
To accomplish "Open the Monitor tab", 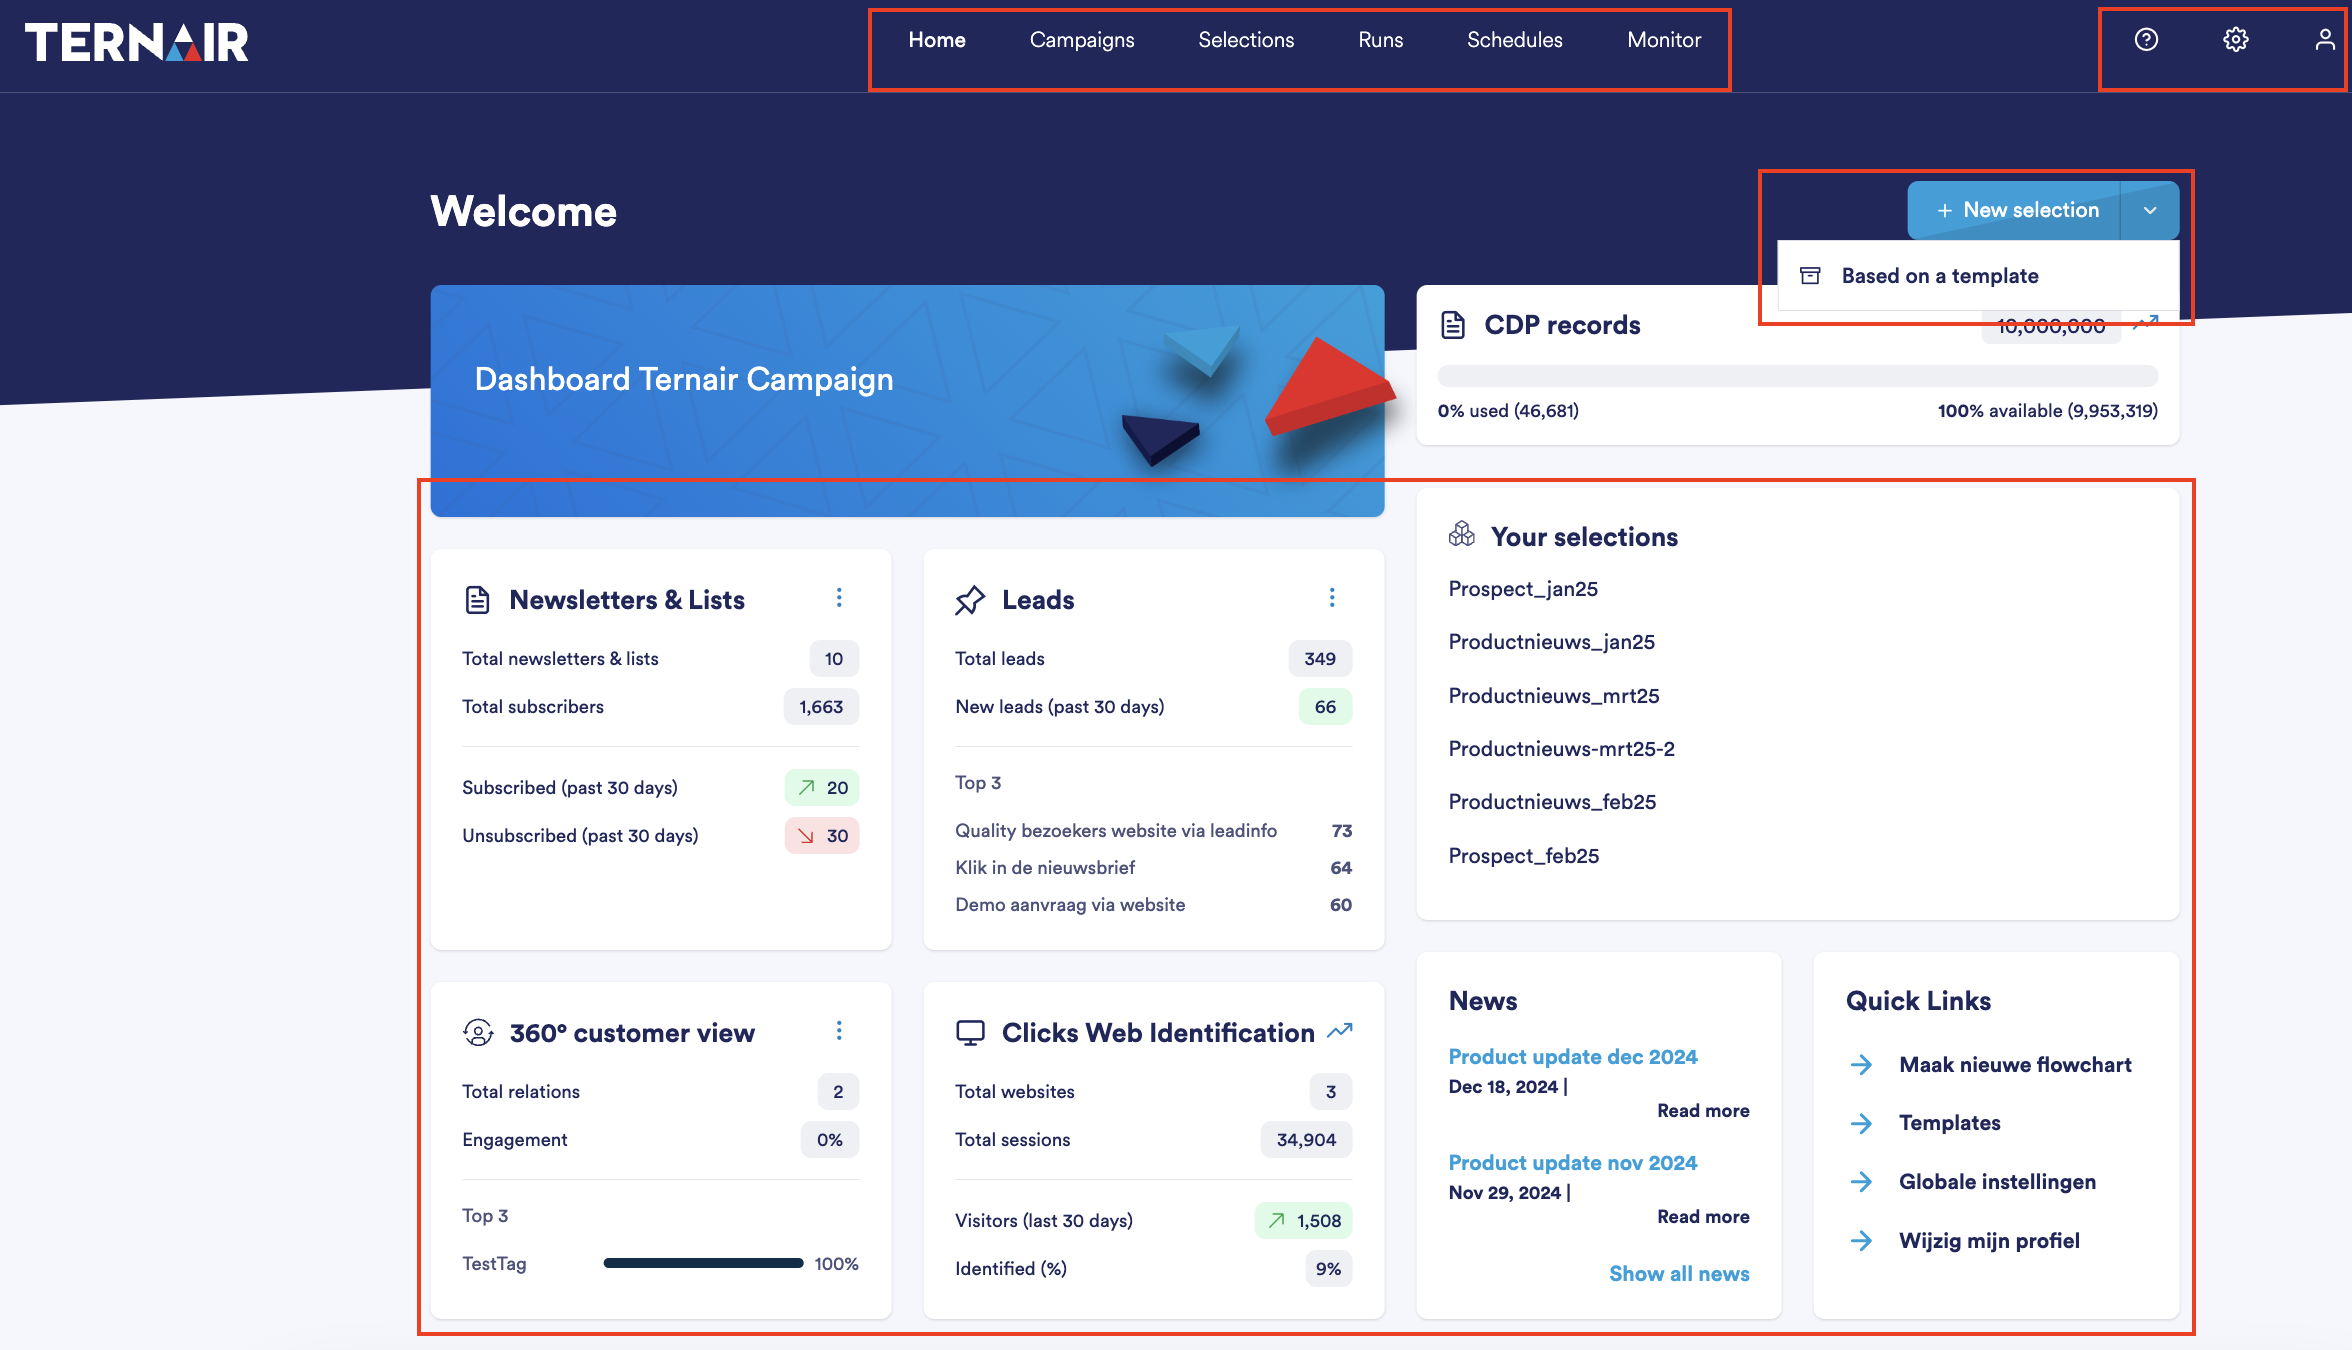I will (1664, 40).
